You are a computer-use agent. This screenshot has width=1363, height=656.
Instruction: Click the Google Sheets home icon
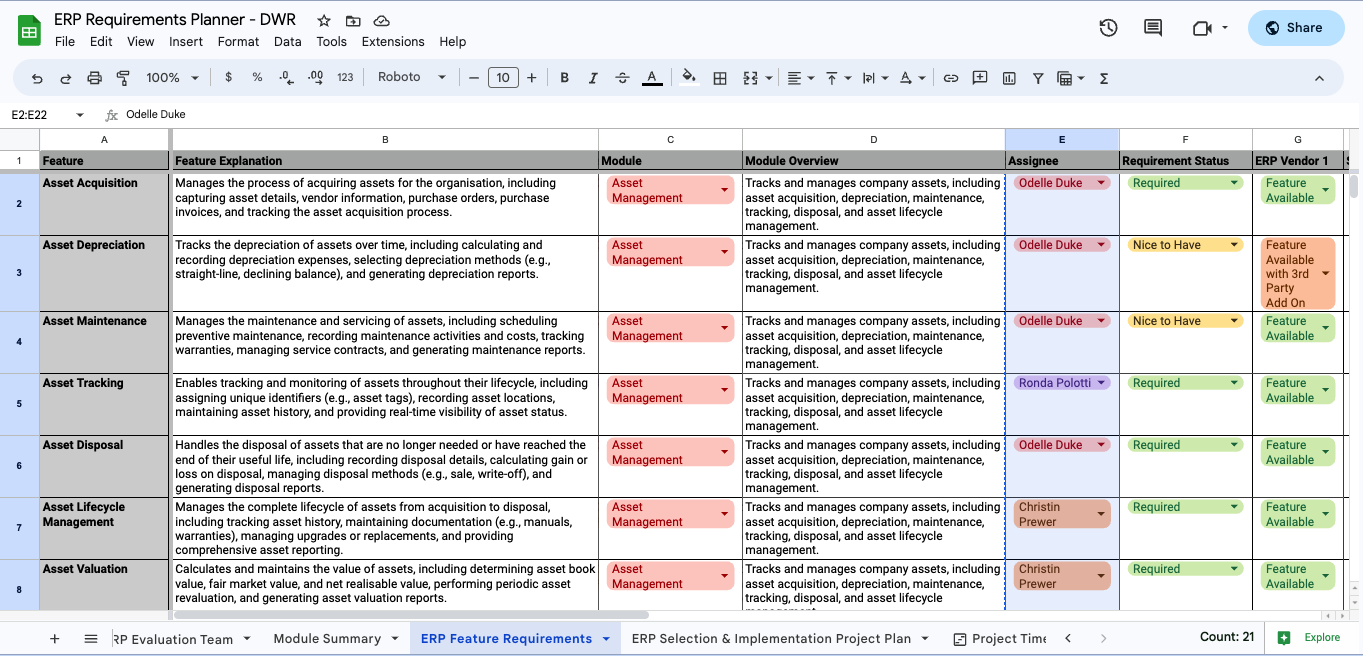[x=29, y=30]
